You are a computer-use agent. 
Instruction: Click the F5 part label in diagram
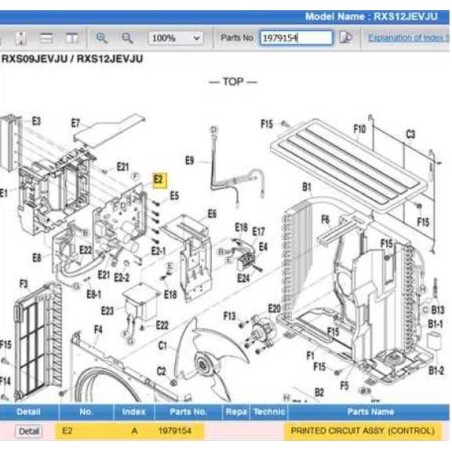344,385
